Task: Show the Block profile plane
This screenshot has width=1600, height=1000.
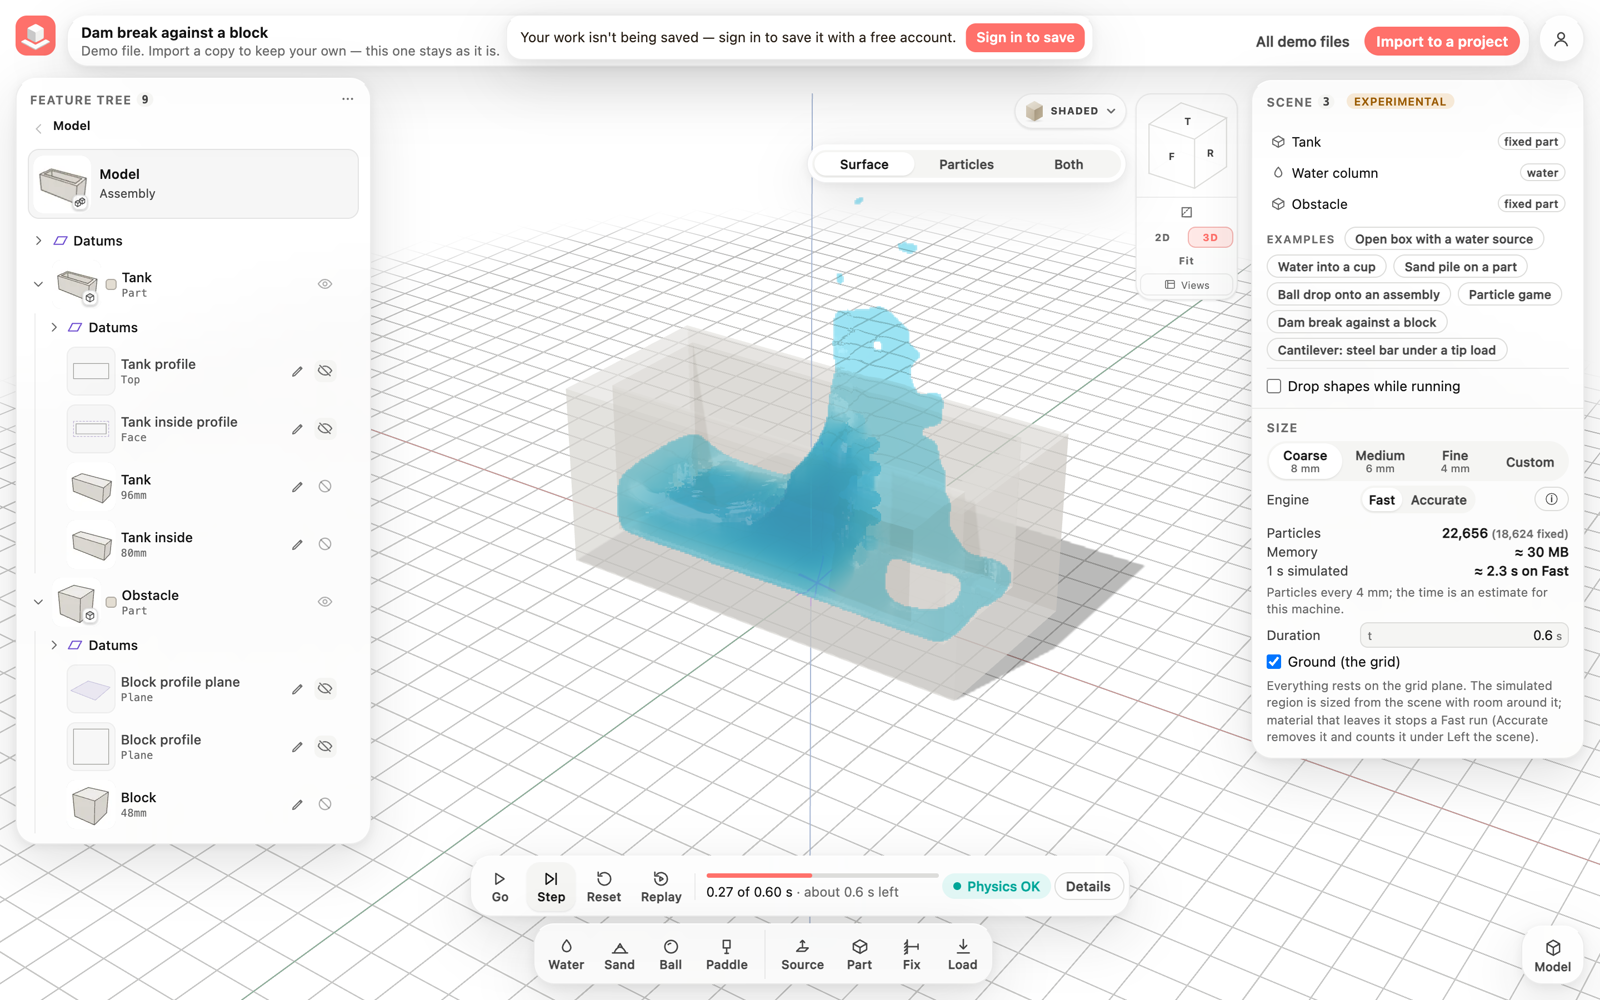Action: [325, 689]
